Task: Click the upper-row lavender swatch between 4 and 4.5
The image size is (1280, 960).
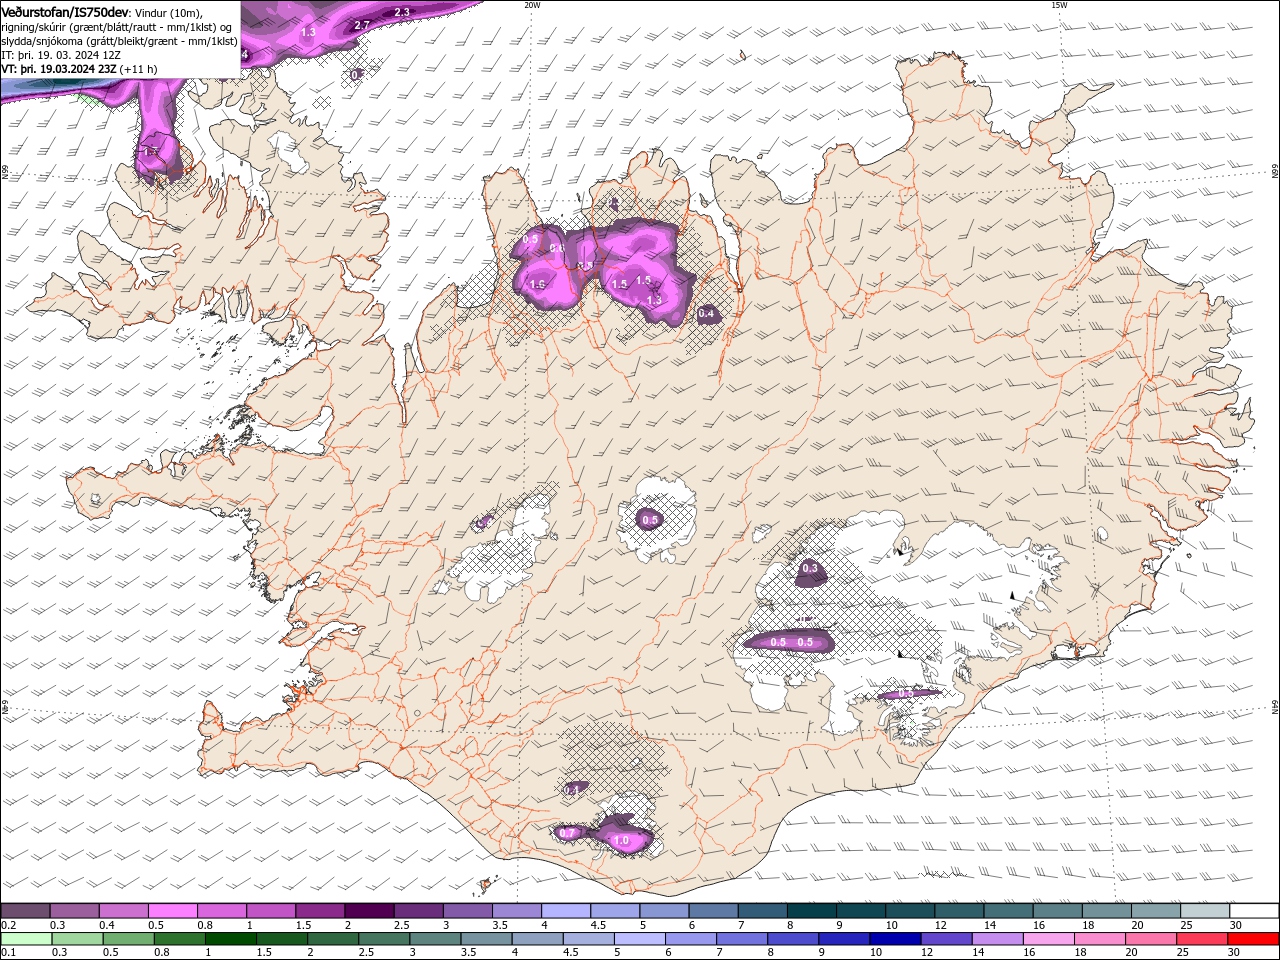Action: (x=565, y=911)
